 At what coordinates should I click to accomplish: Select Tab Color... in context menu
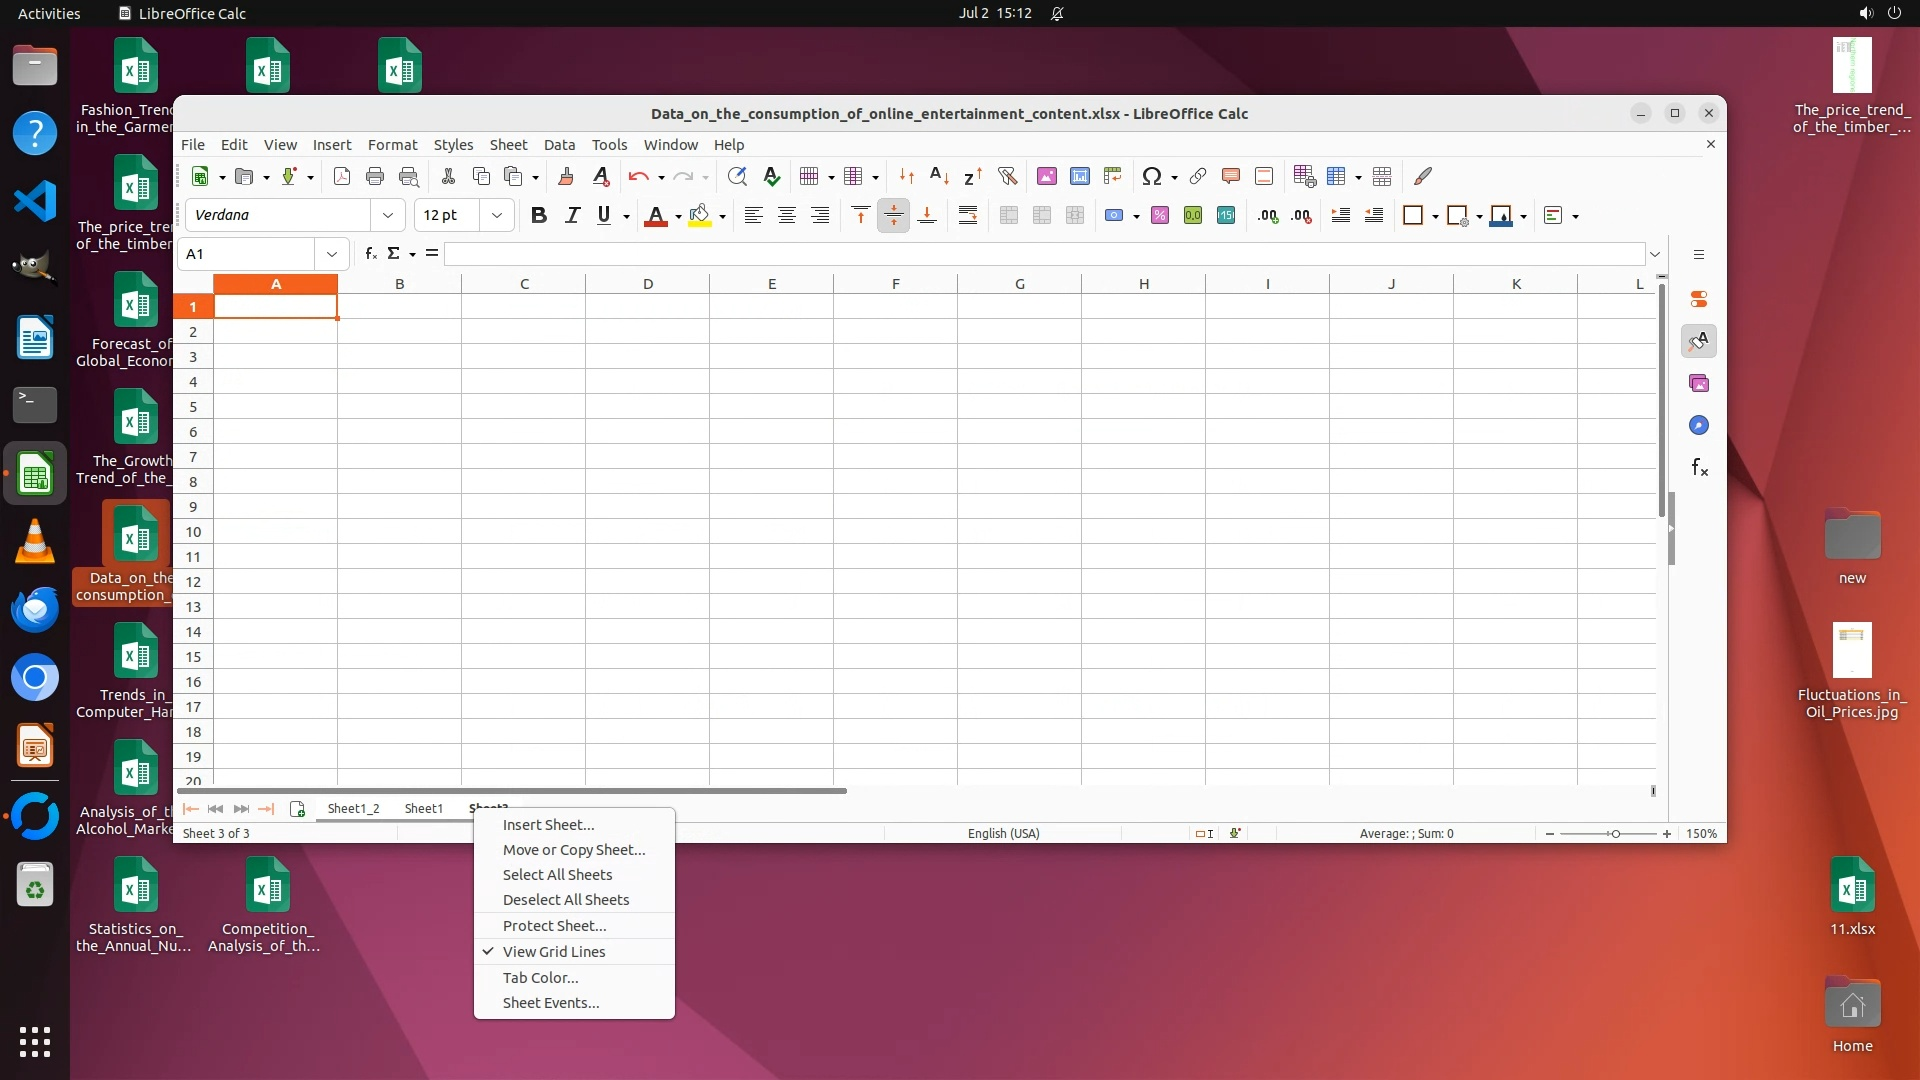click(x=540, y=978)
